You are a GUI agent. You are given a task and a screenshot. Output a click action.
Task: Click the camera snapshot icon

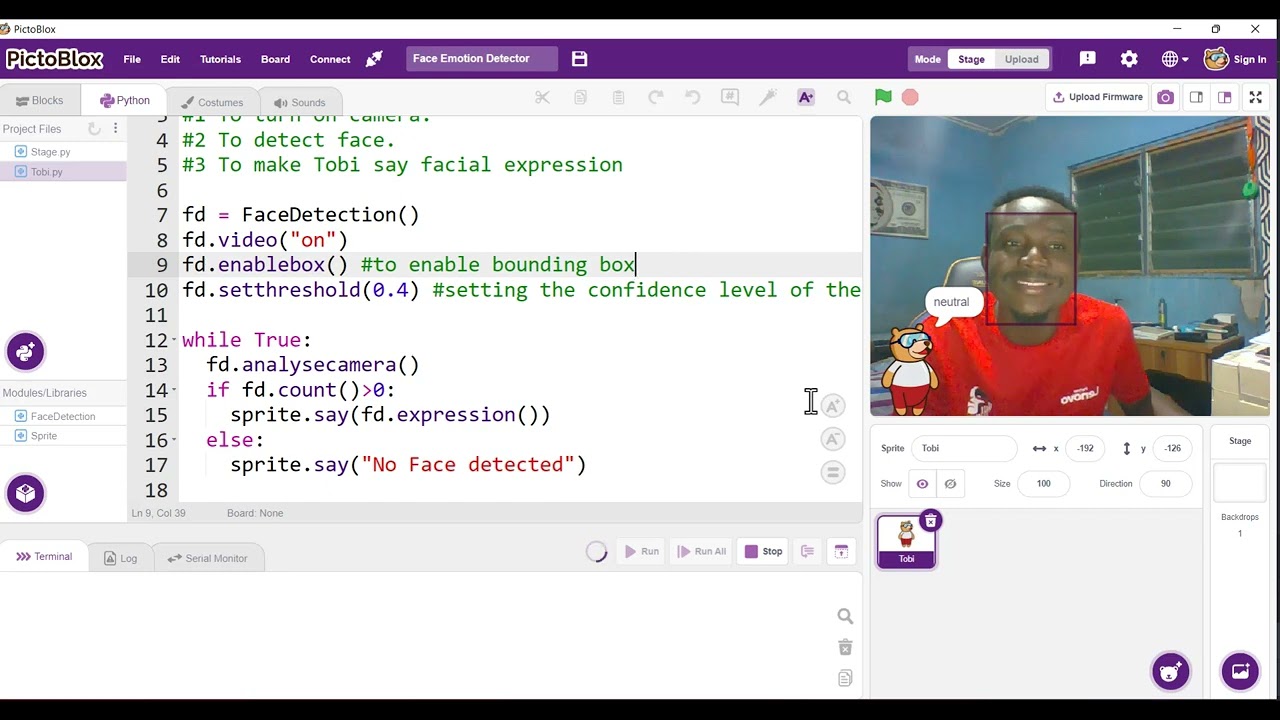click(x=1166, y=97)
